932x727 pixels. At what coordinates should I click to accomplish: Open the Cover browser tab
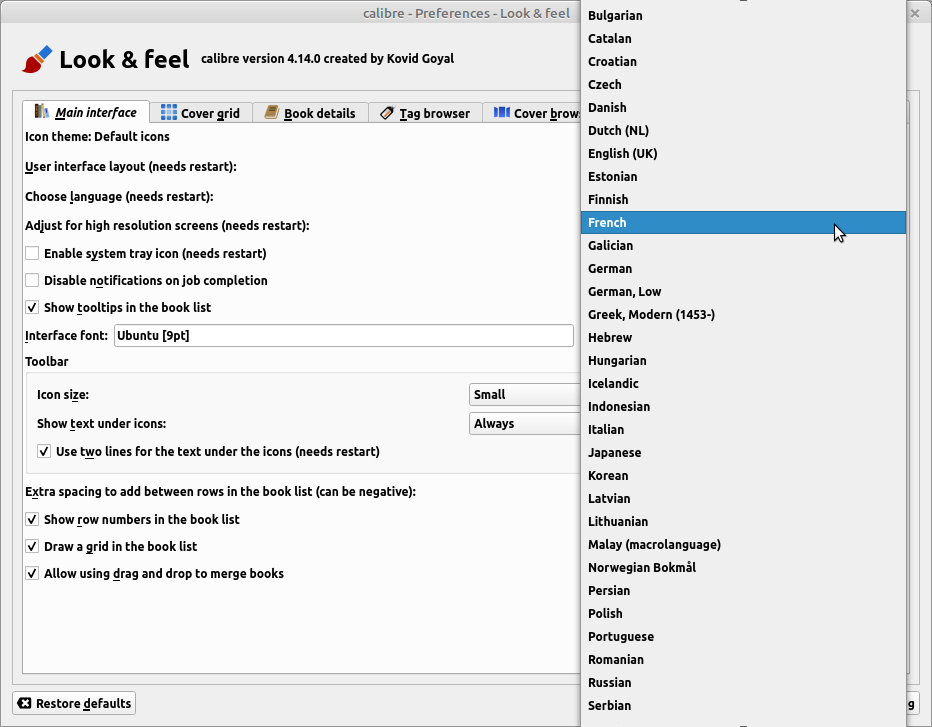532,113
